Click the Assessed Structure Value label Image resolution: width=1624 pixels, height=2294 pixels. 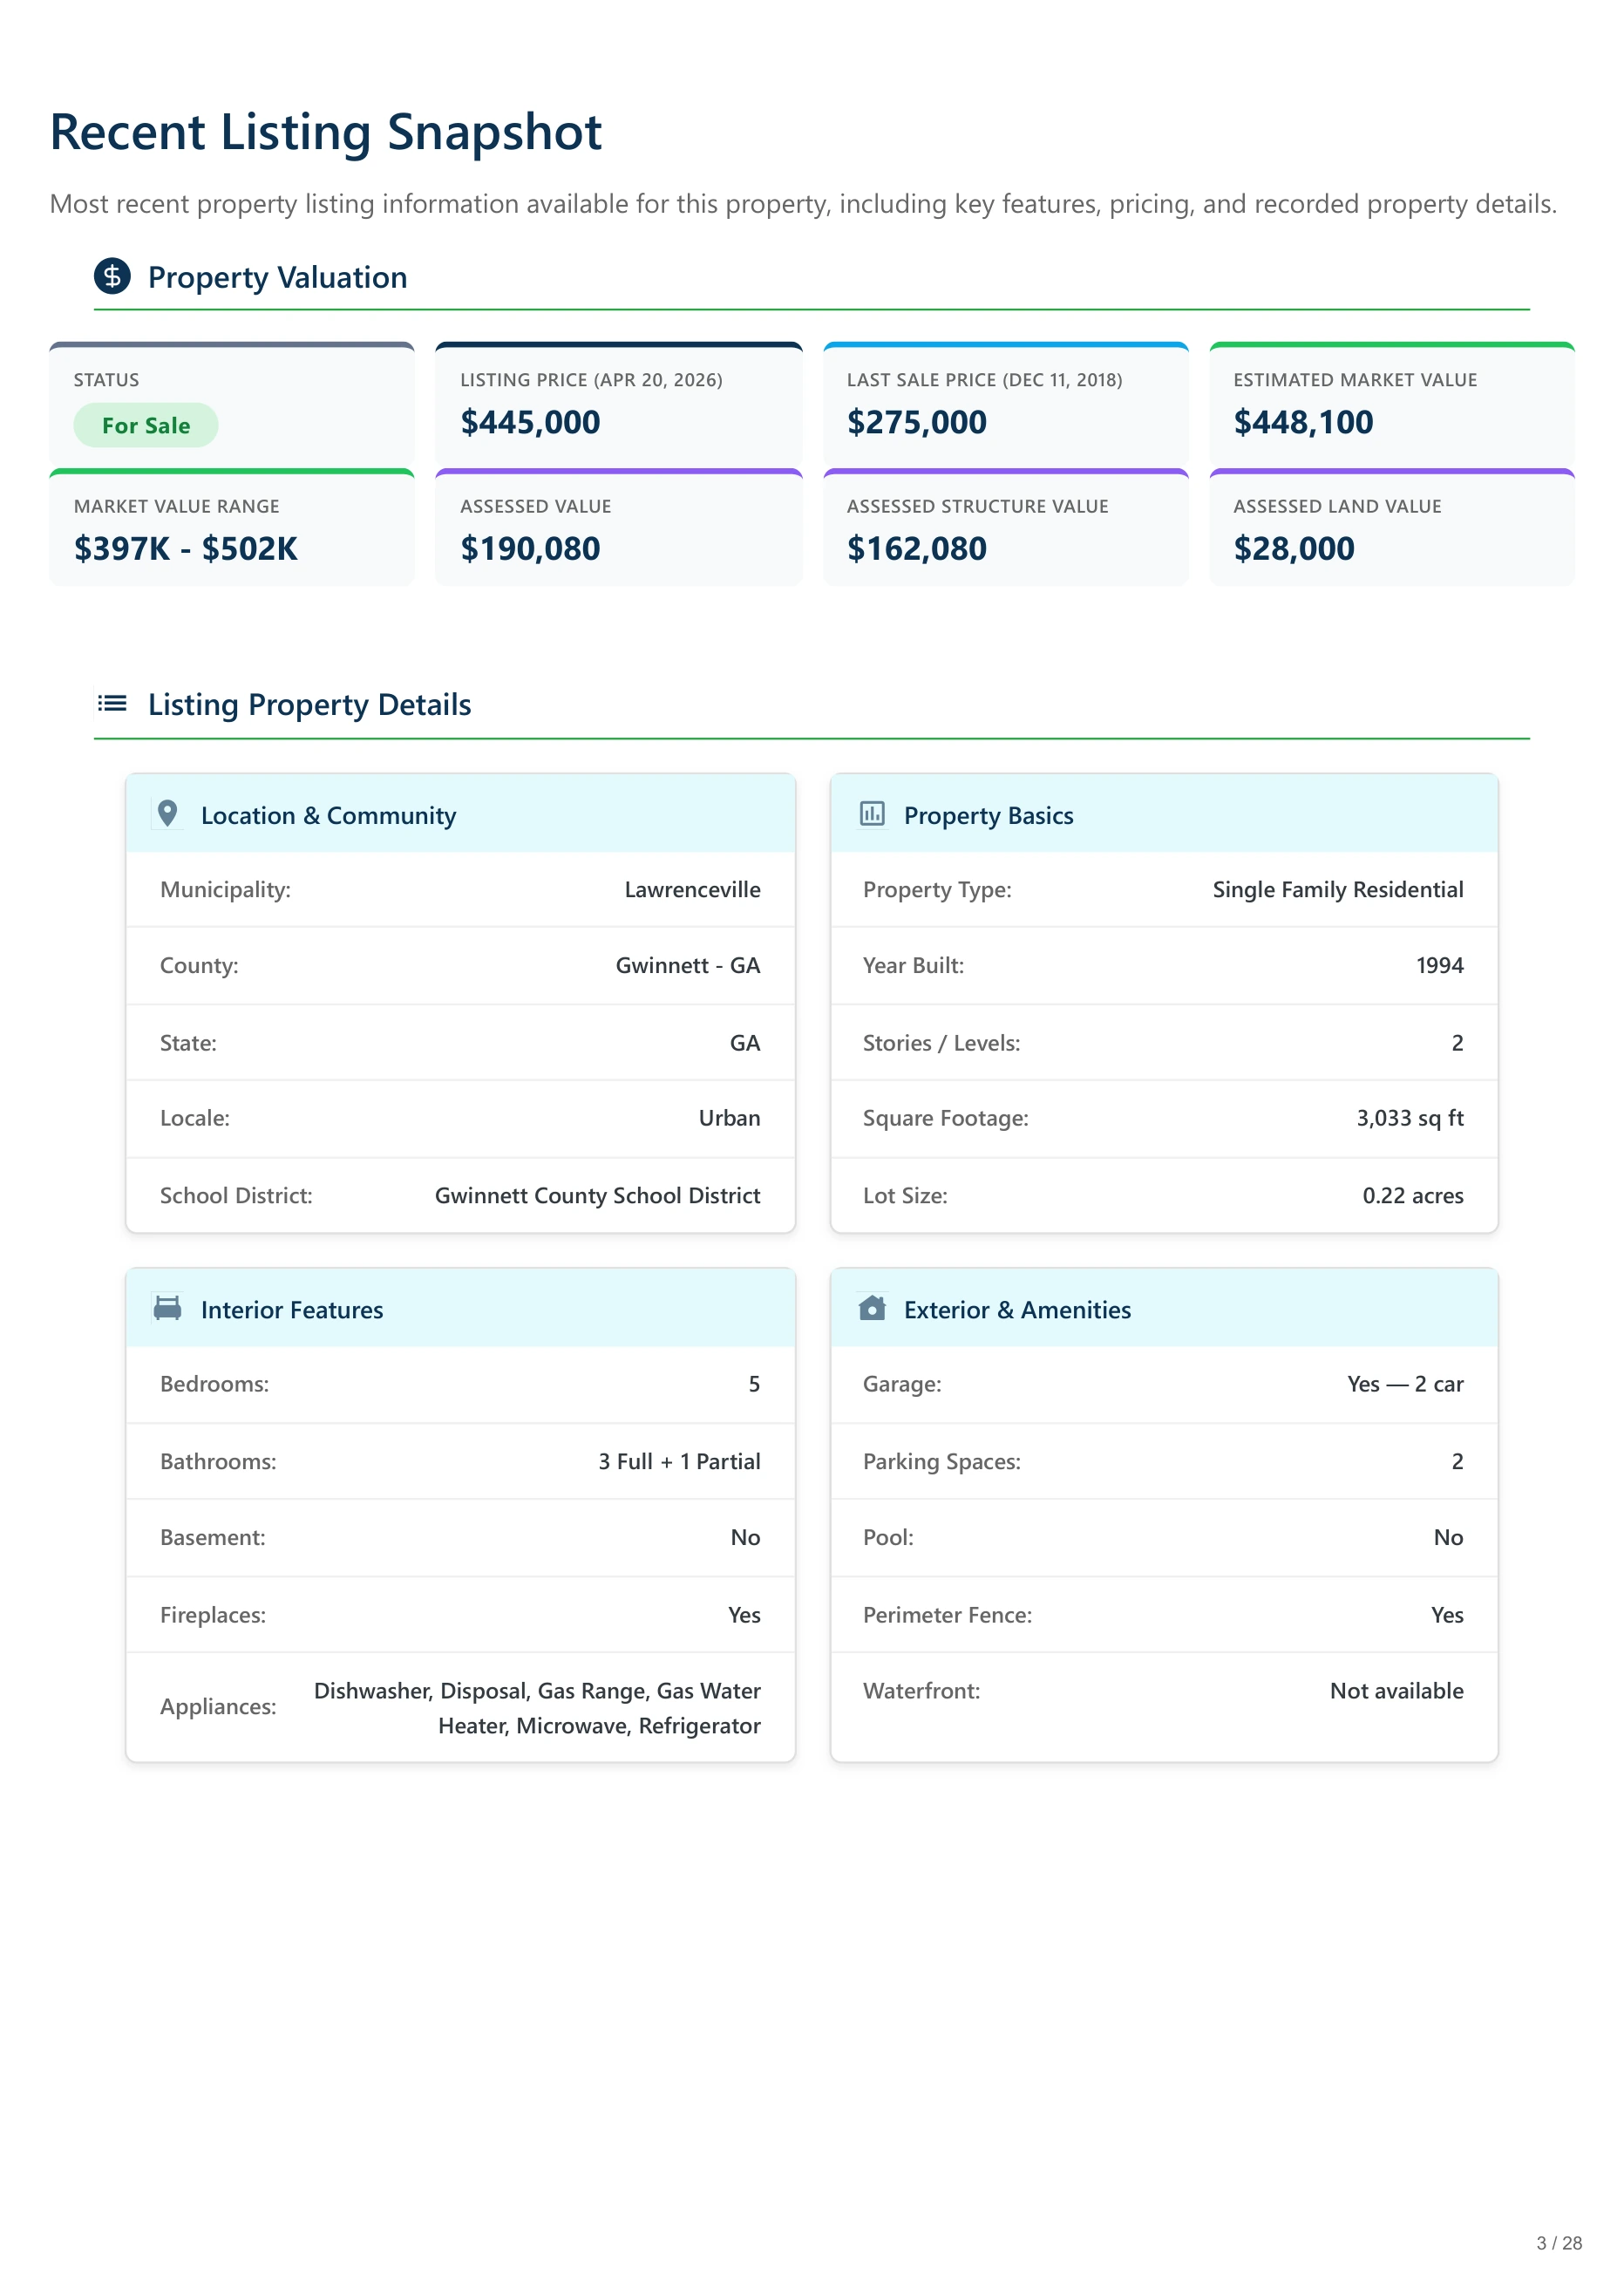pyautogui.click(x=977, y=506)
